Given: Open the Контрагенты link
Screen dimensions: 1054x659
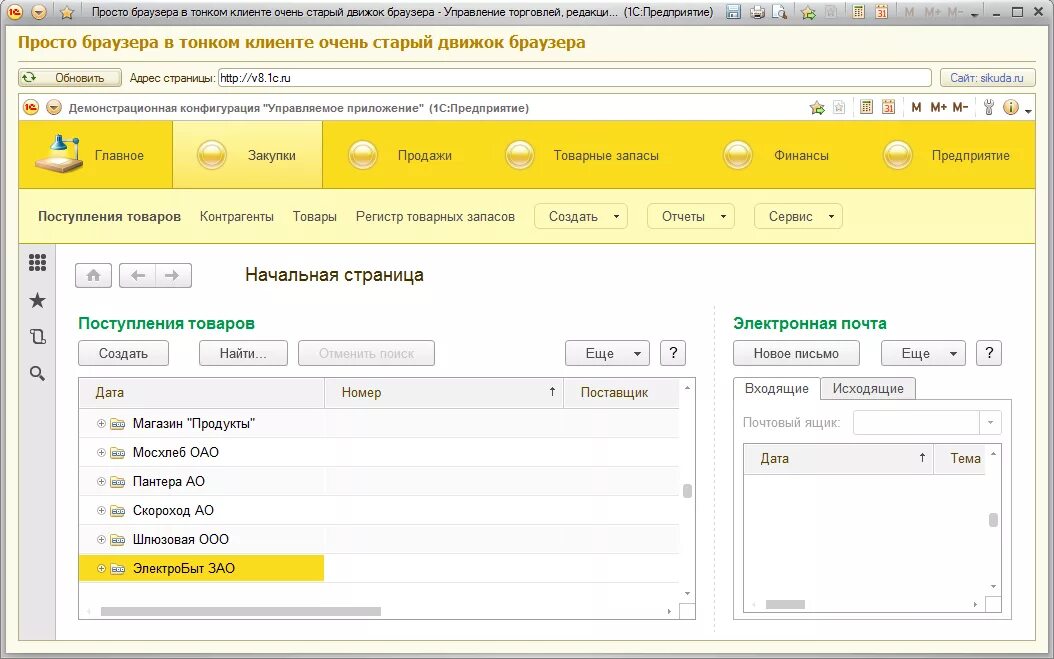Looking at the screenshot, I should pos(237,217).
